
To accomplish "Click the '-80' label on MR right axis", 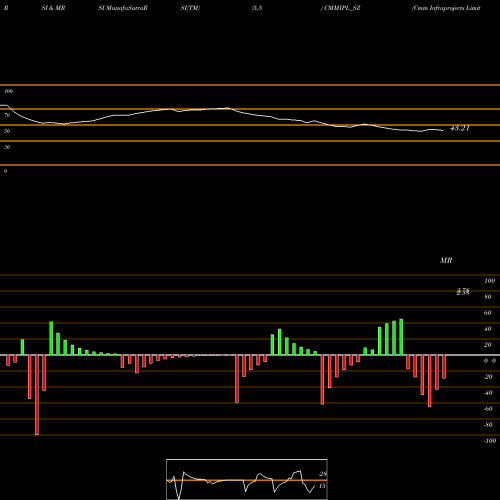I will coord(488,425).
